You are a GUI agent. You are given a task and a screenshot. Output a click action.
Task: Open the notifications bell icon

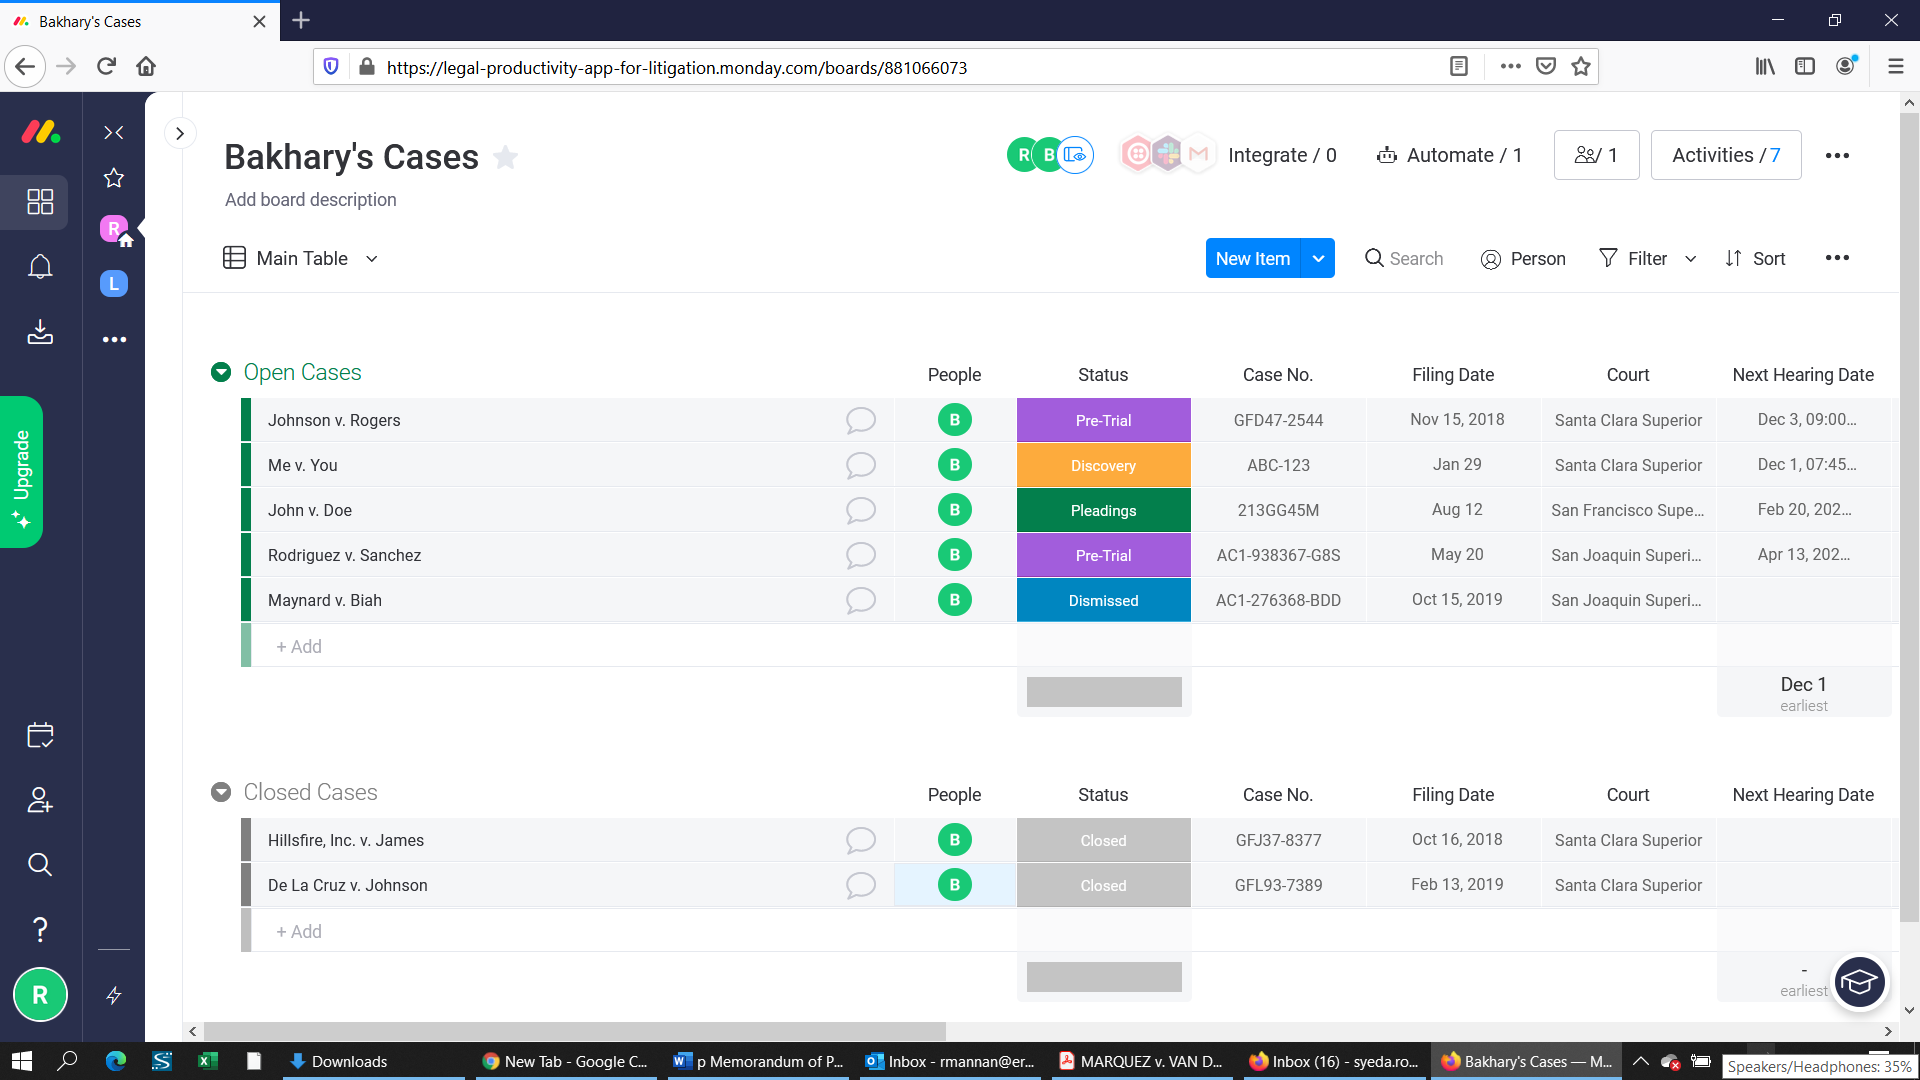40,267
